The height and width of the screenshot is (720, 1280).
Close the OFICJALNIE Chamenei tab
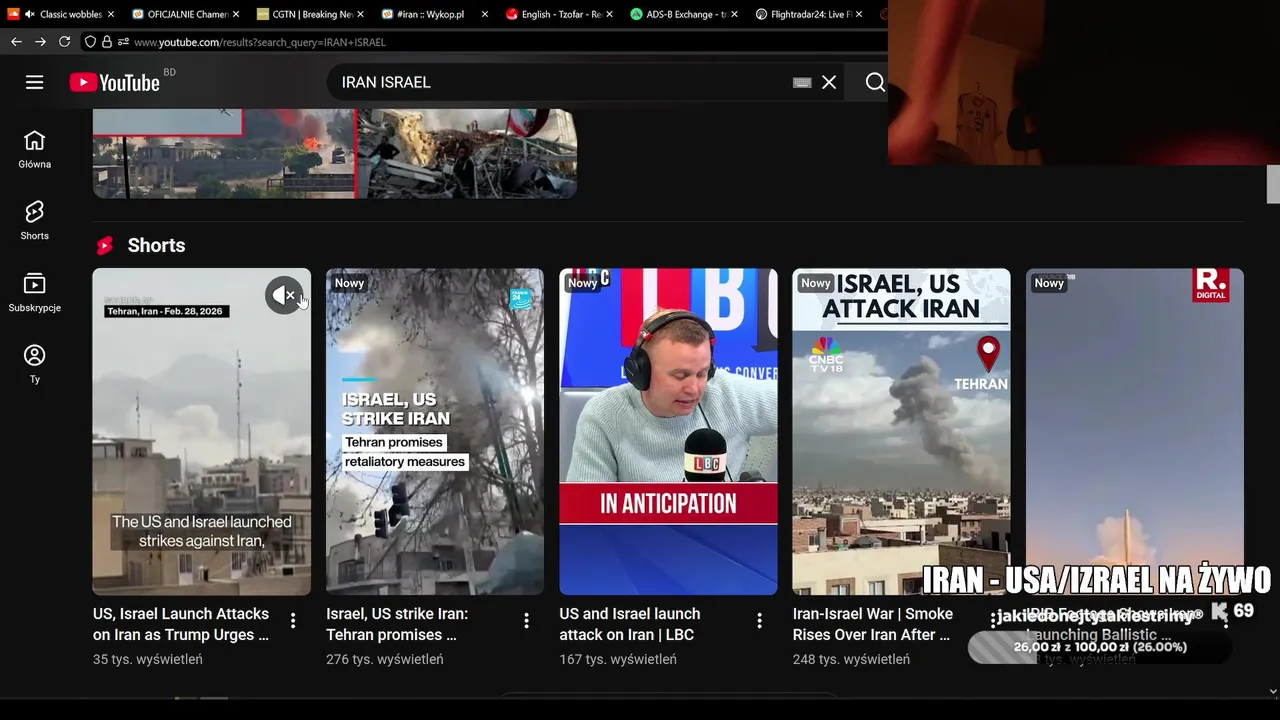(235, 14)
